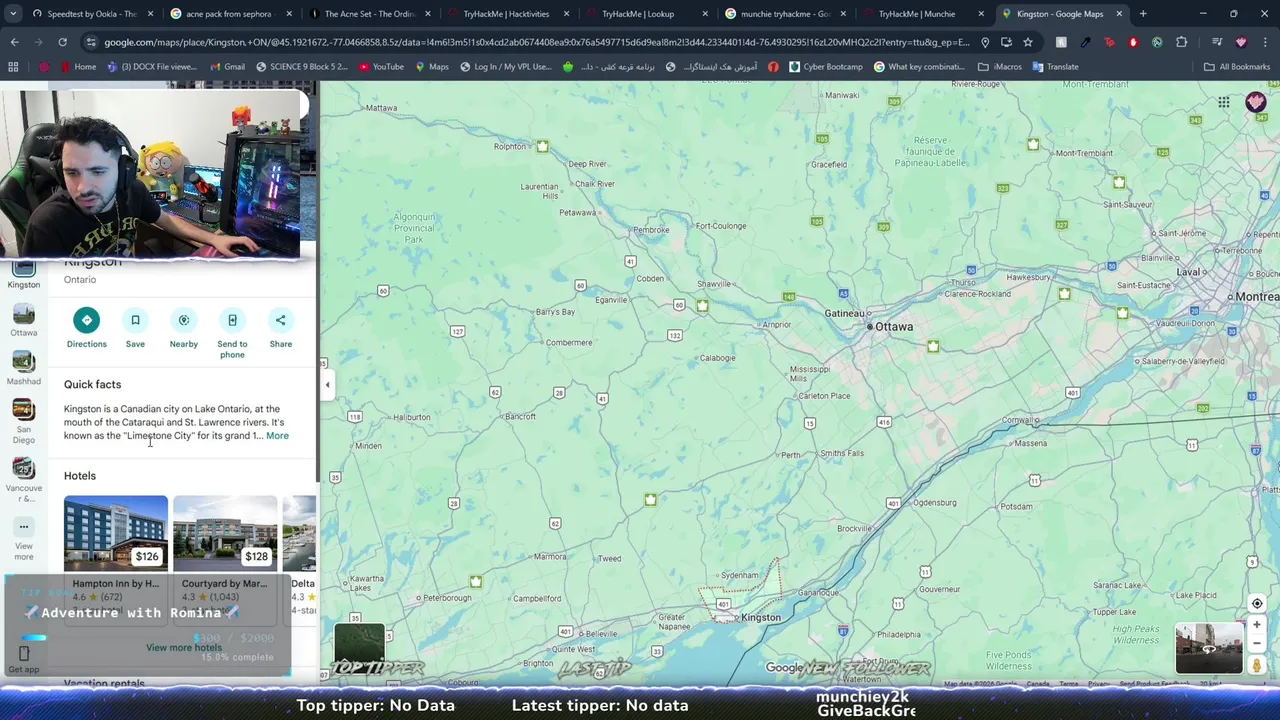Open the tab search dropdown arrow
Image resolution: width=1280 pixels, height=720 pixels.
[14, 14]
